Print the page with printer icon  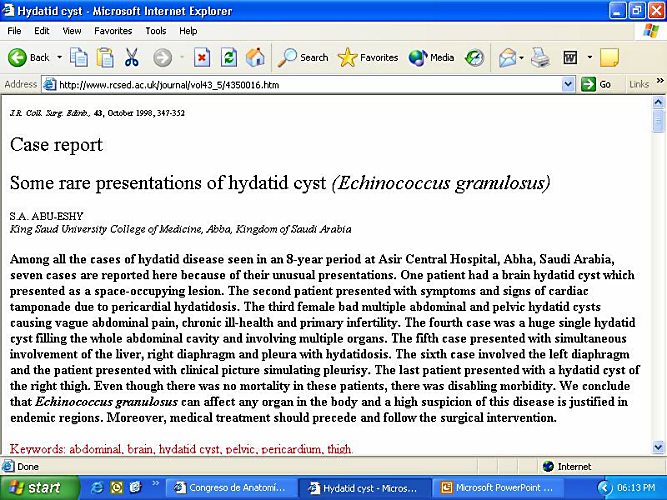pyautogui.click(x=540, y=57)
